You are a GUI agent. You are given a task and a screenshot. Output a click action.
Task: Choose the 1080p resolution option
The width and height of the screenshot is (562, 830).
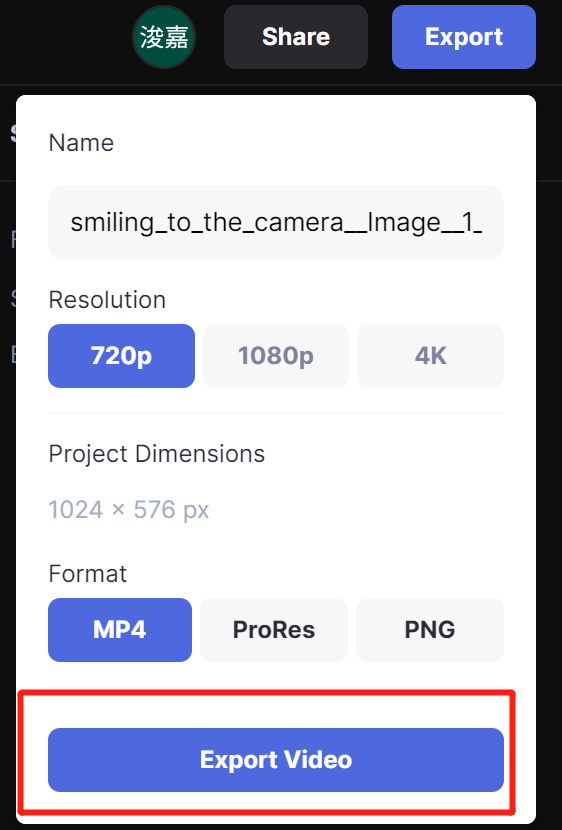276,356
